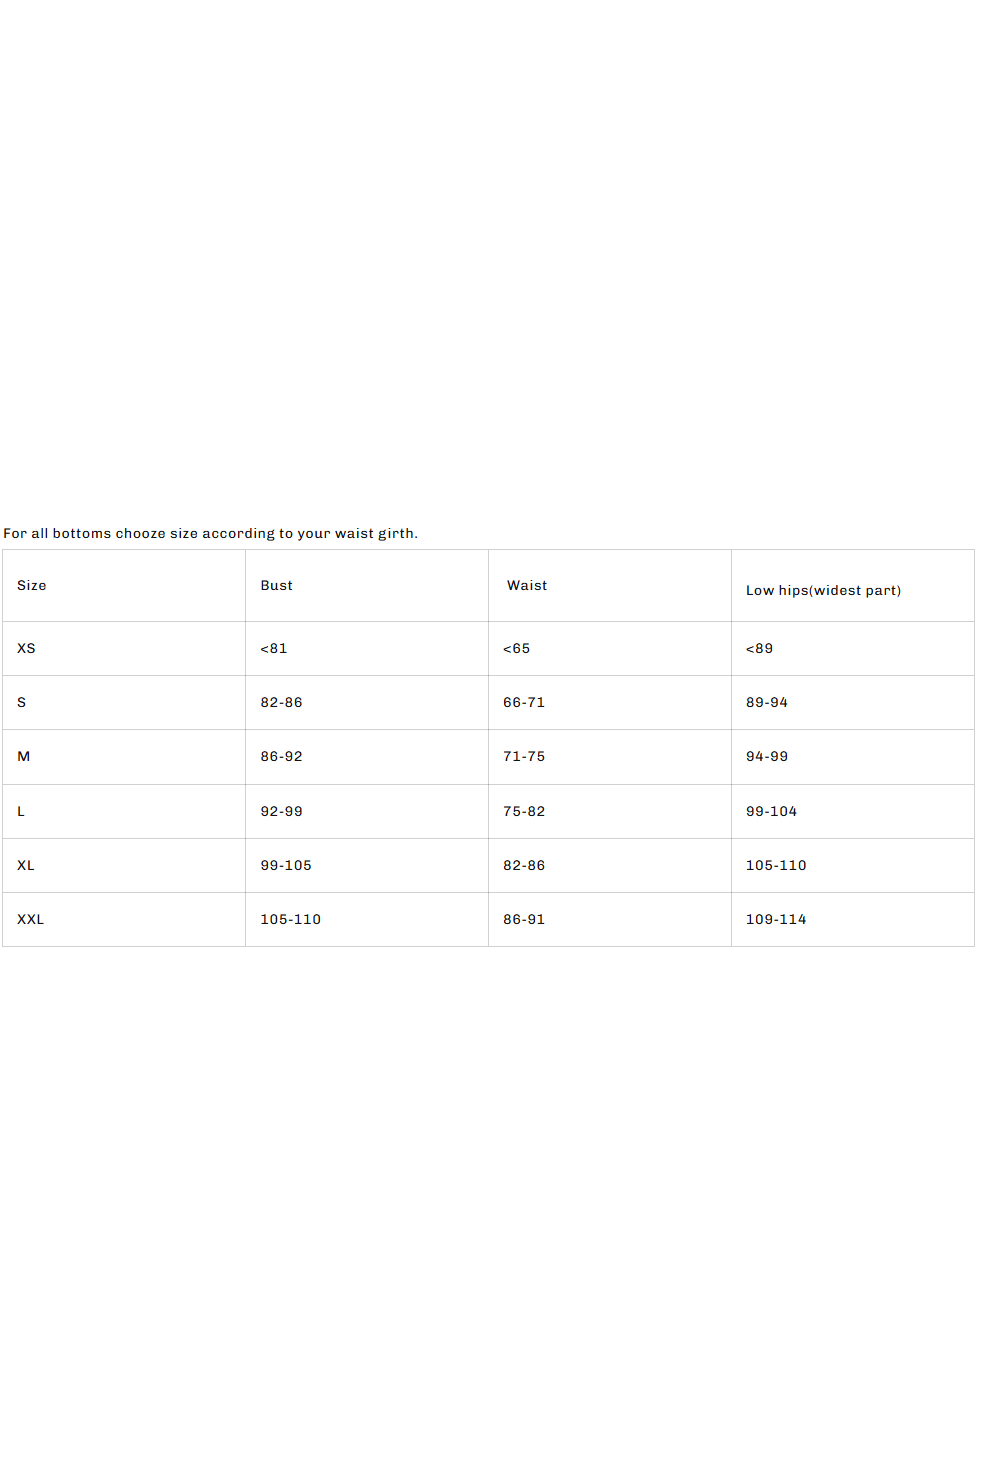The image size is (989, 1483).
Task: Click the low hips value 94-99
Action: (767, 757)
